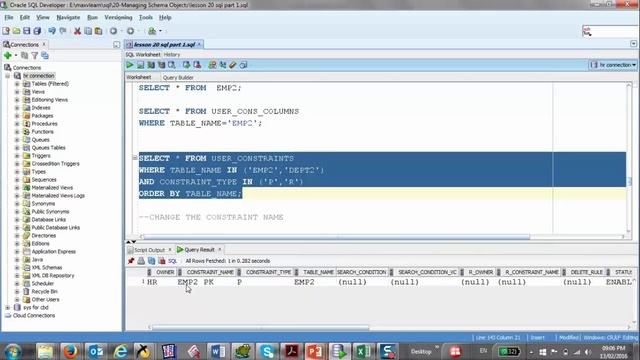The width and height of the screenshot is (640, 360).
Task: Pin the query result with red pin icon
Action: pos(131,261)
